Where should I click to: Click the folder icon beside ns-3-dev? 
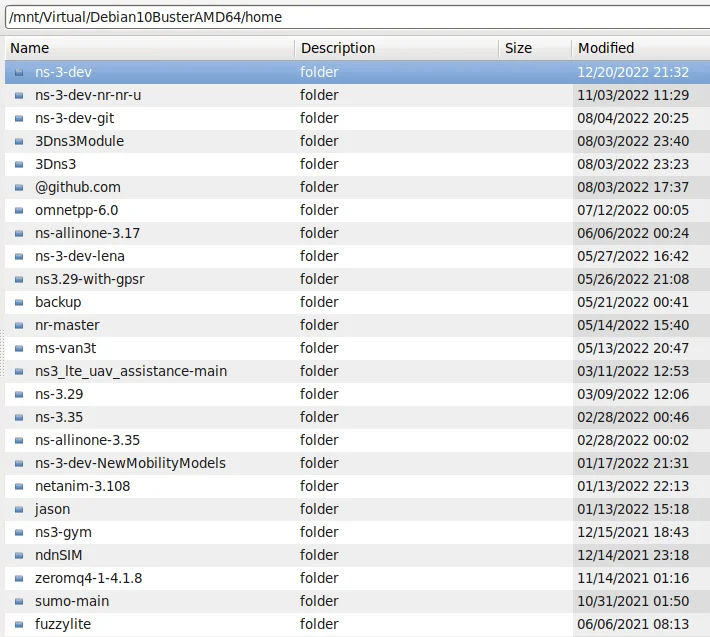pyautogui.click(x=19, y=72)
